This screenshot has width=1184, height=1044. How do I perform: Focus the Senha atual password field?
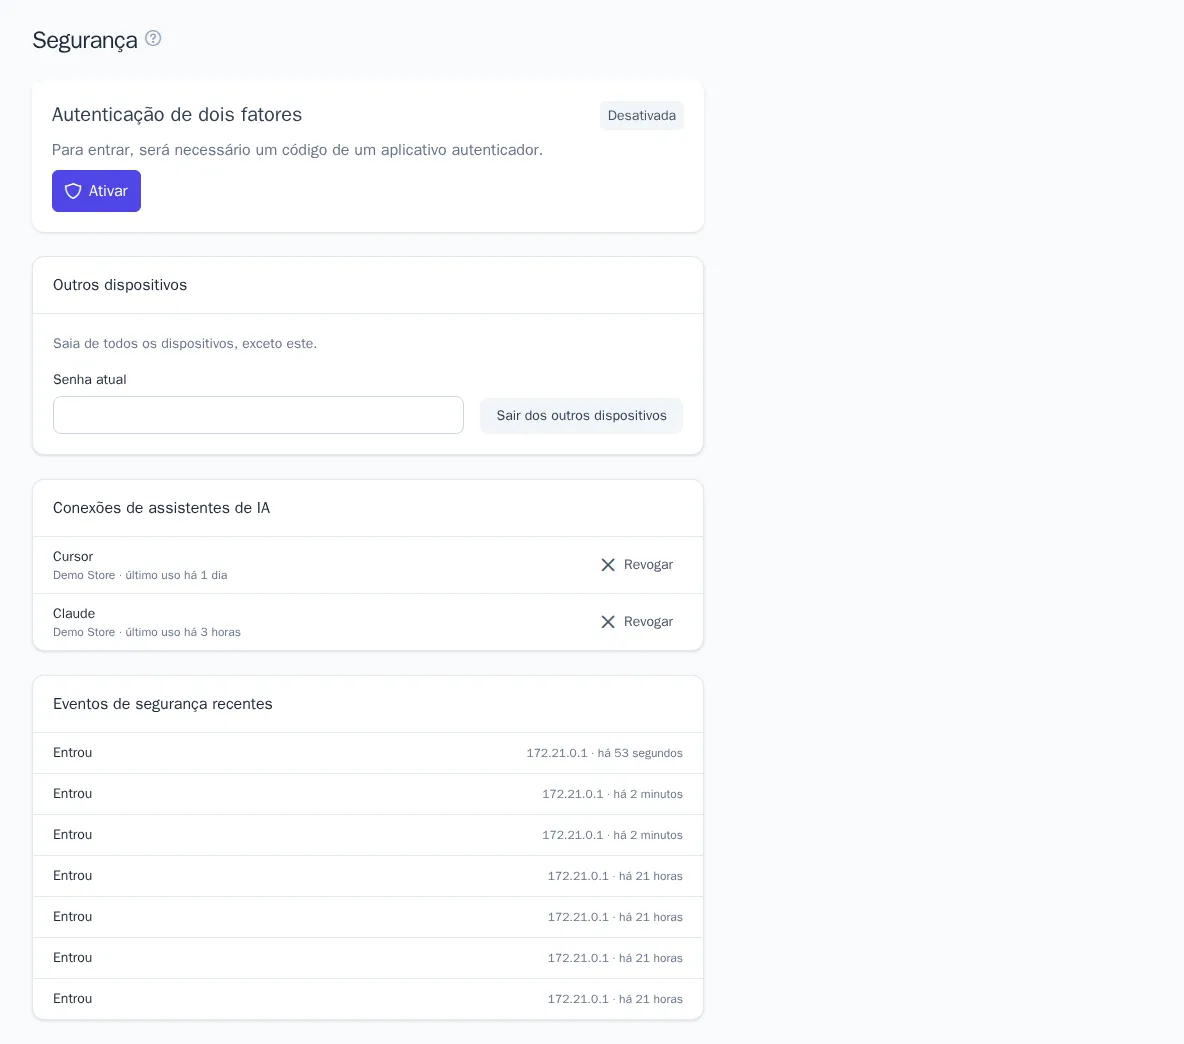258,415
